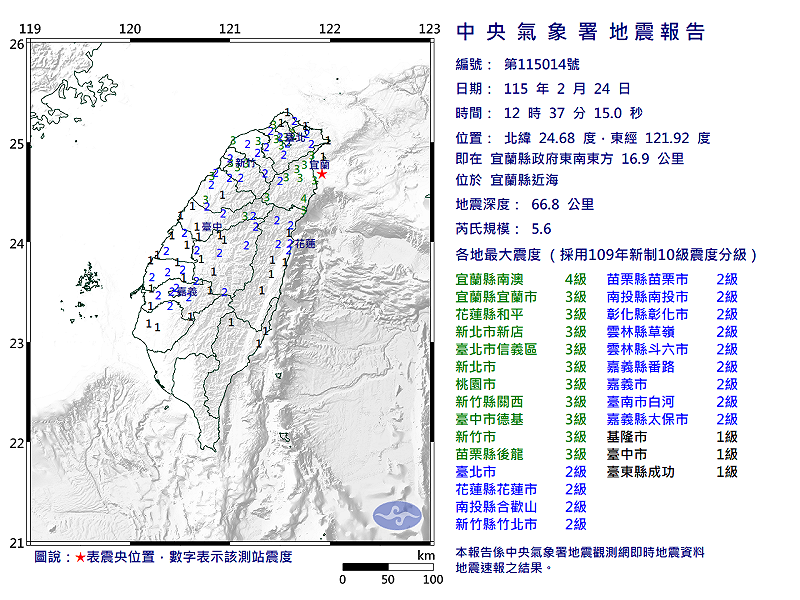Viewport: 800px width, 600px height.
Task: Click the red epicenter star on the map
Action: click(x=321, y=174)
